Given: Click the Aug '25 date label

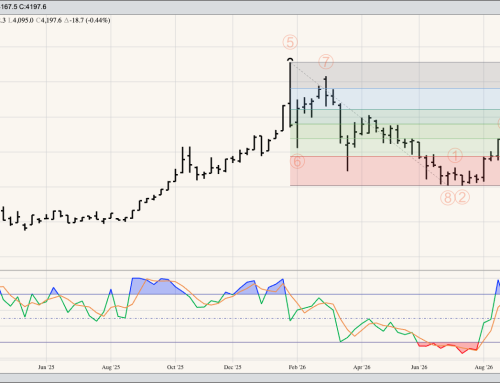Looking at the screenshot, I should coord(111,367).
